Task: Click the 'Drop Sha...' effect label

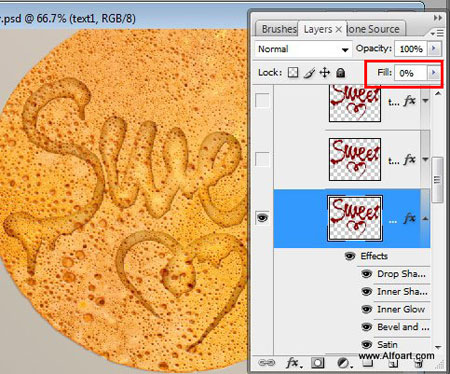Action: pyautogui.click(x=401, y=274)
